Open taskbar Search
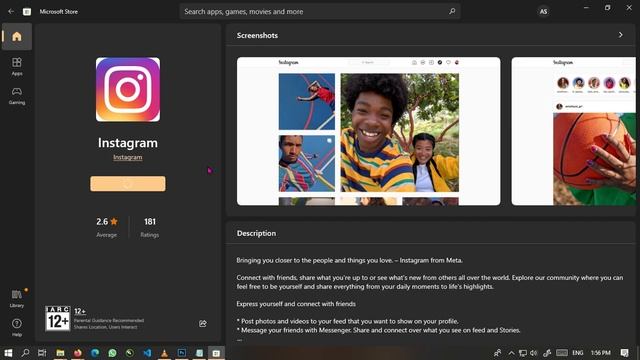The width and height of the screenshot is (640, 360). [25, 353]
